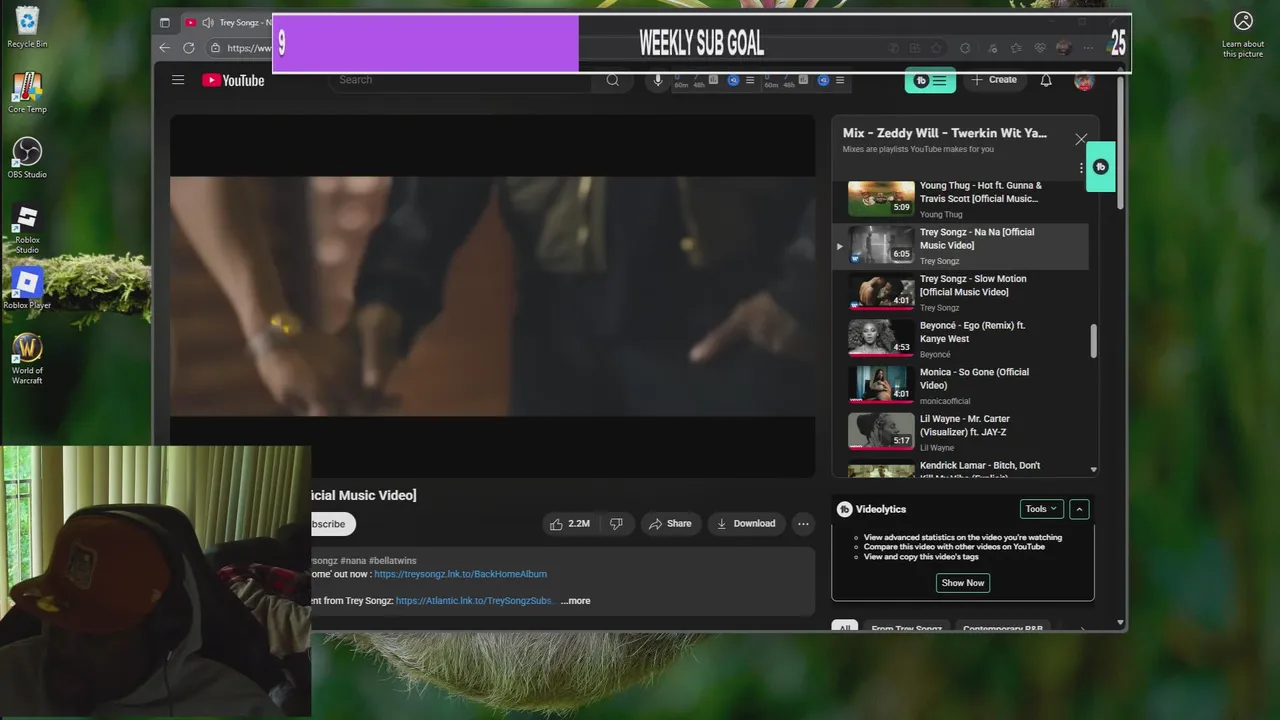Image resolution: width=1280 pixels, height=720 pixels.
Task: Select the Trey Songz browser tab
Action: 228,22
